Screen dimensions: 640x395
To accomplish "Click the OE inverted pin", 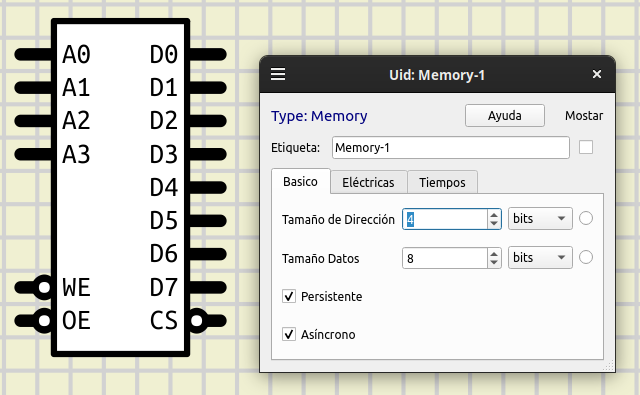I will [33, 321].
